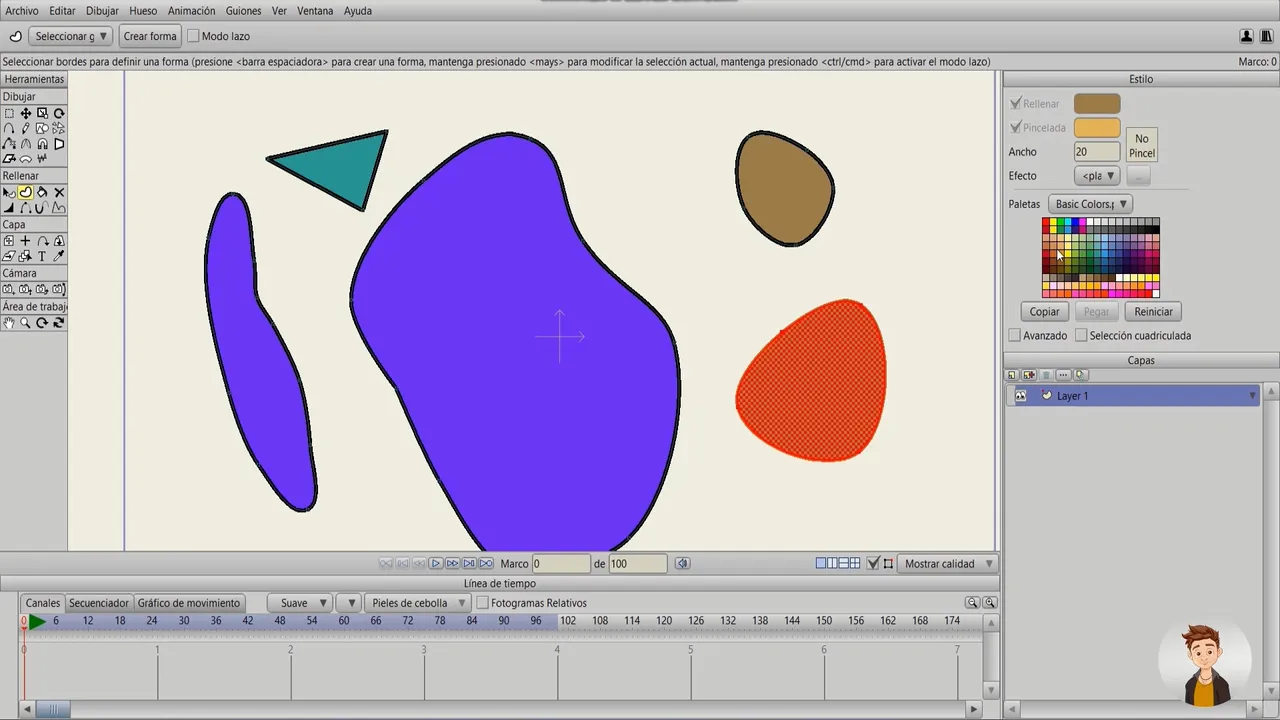Choose the Delete Shape X tool
1280x720 pixels.
coord(59,192)
